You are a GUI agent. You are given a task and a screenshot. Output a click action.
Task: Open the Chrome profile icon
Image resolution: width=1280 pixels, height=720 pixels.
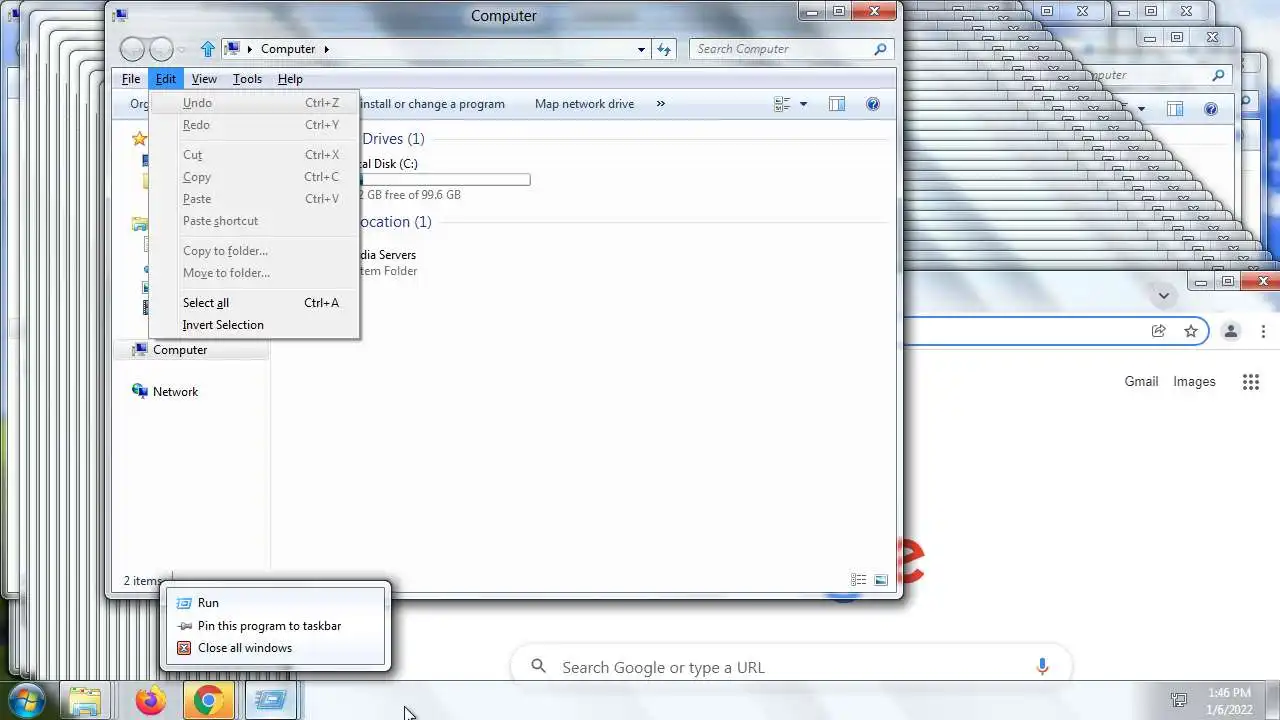pyautogui.click(x=1231, y=331)
